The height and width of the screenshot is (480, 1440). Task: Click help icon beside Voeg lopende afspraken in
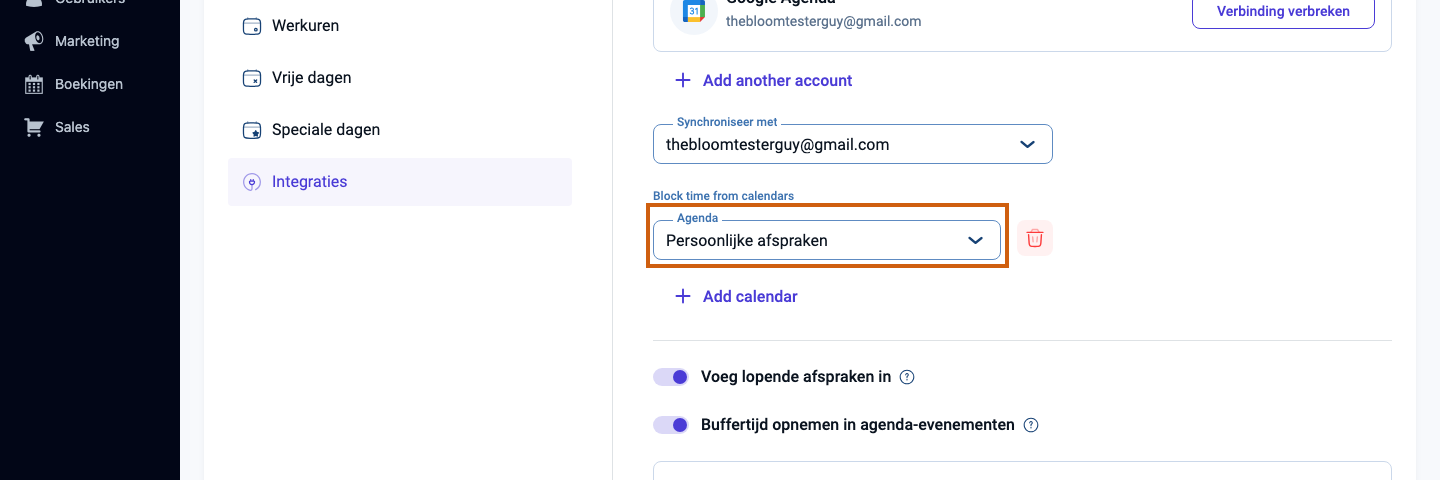(x=907, y=377)
